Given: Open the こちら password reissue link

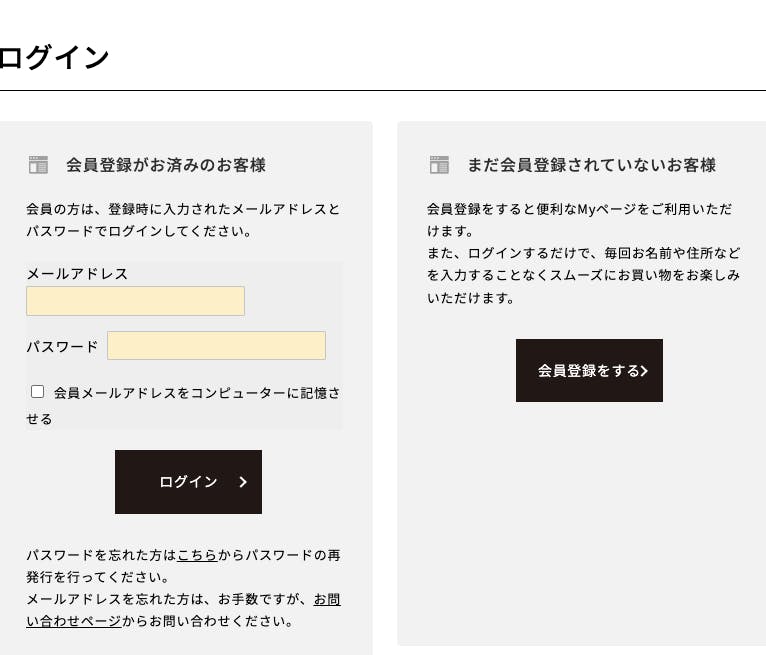Looking at the screenshot, I should click(197, 555).
